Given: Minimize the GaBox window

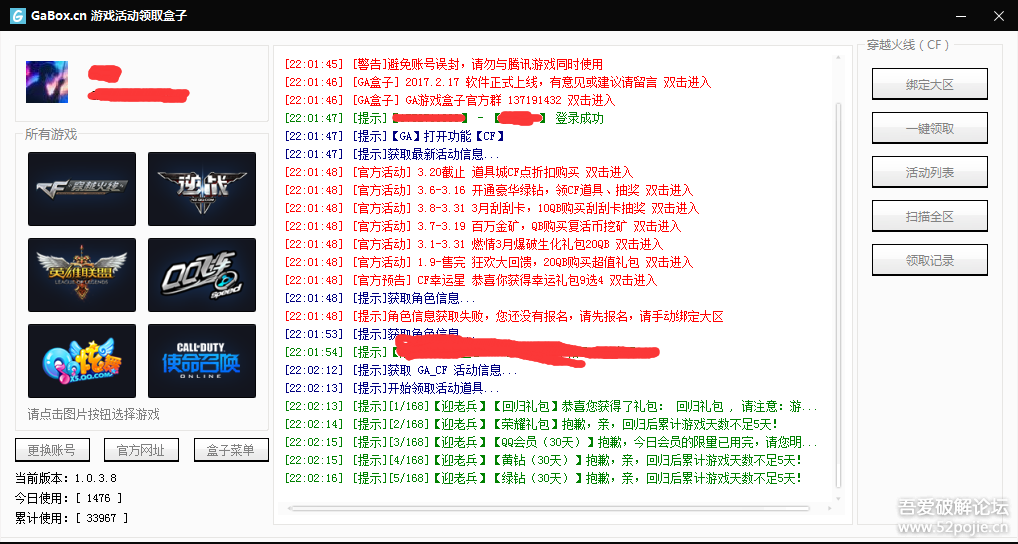Looking at the screenshot, I should click(x=962, y=16).
